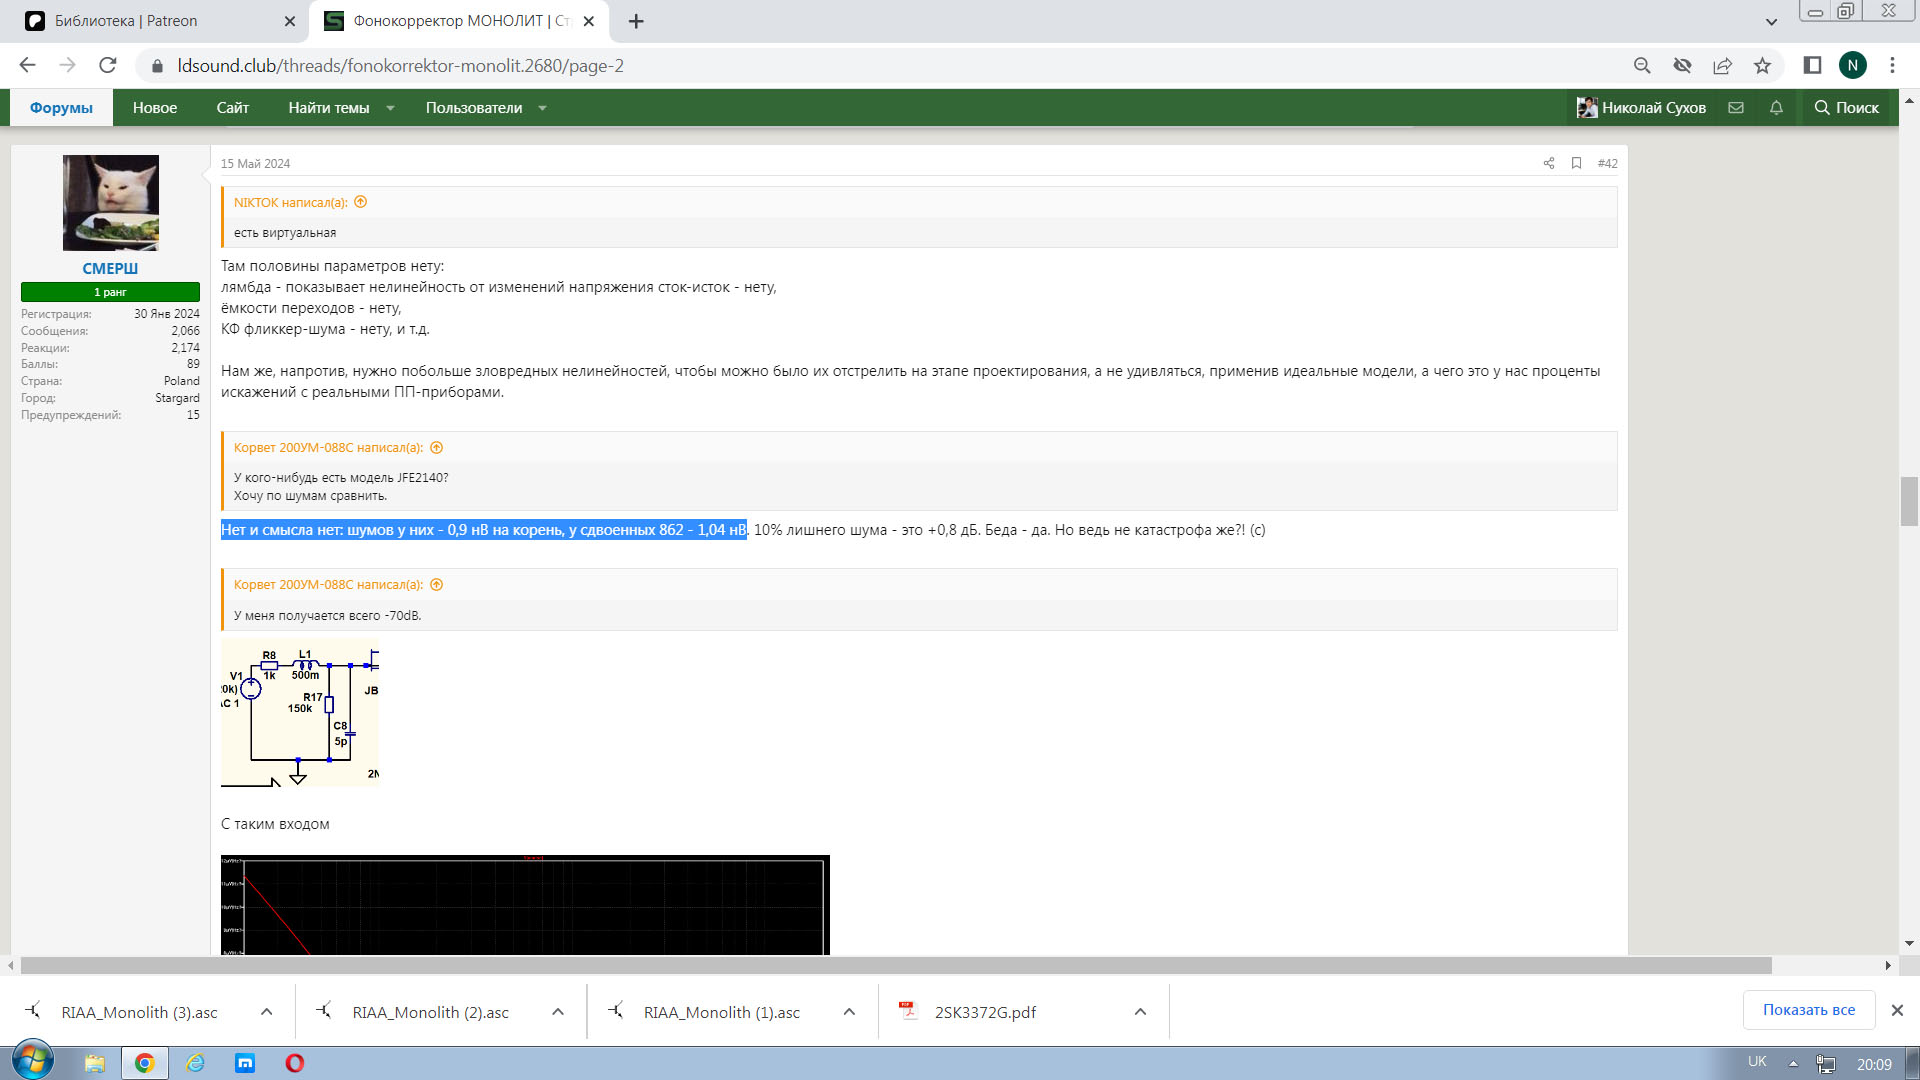Expand options for RIAA_Monolith (1).asc download
The image size is (1920, 1080).
pos(849,1012)
